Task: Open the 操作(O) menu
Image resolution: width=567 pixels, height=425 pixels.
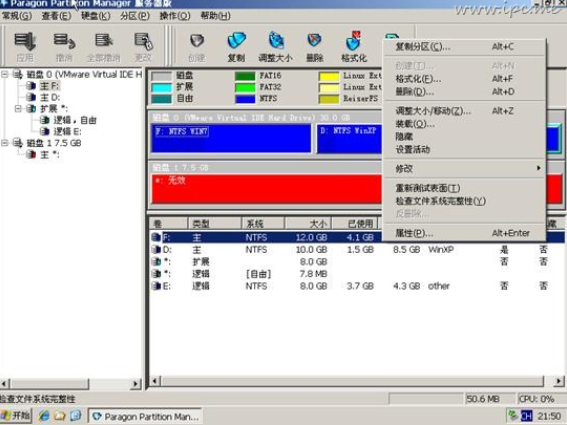Action: (x=175, y=16)
